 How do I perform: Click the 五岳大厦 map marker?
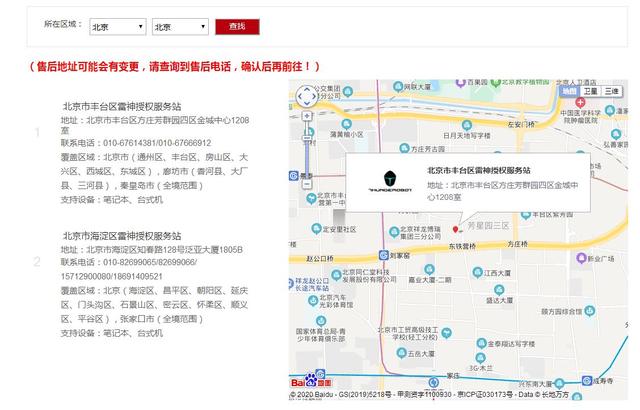click(x=401, y=353)
